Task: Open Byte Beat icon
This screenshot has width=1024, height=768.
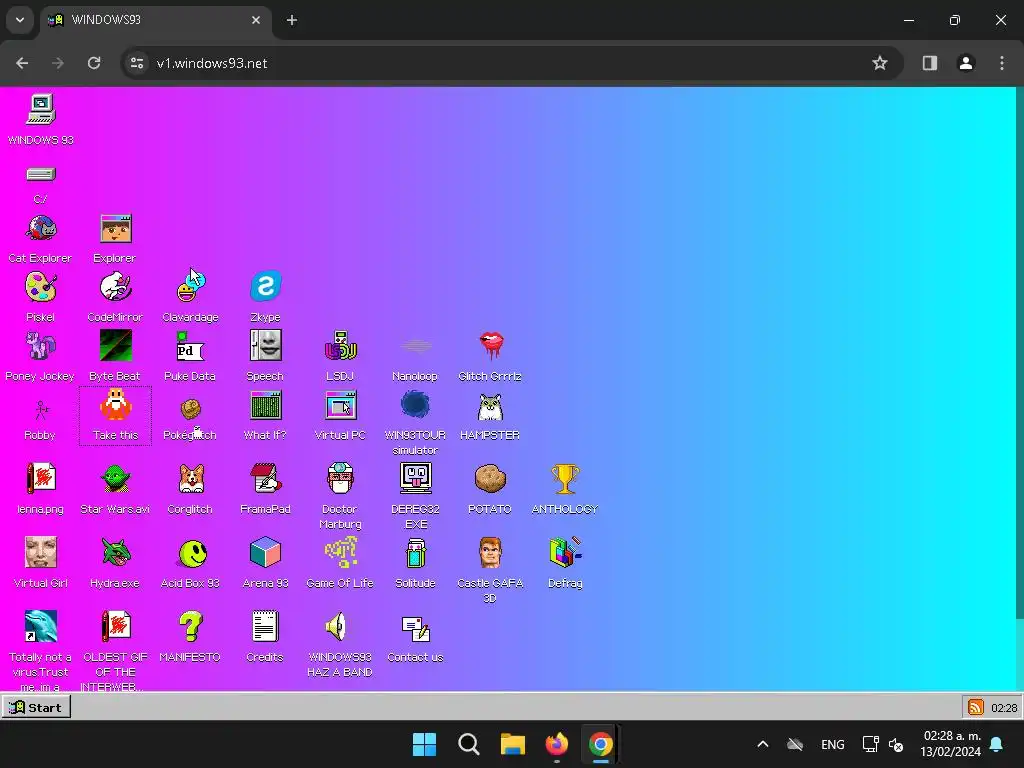Action: 116,346
